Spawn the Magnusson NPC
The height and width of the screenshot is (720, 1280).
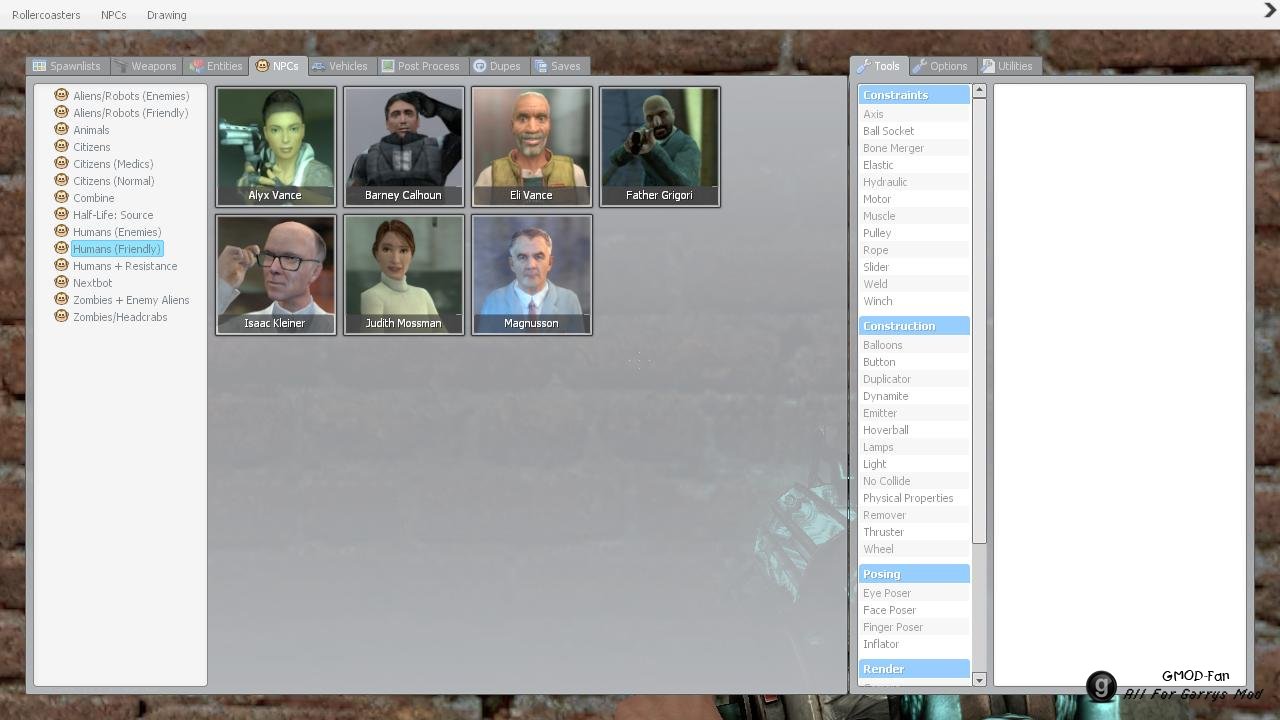532,274
